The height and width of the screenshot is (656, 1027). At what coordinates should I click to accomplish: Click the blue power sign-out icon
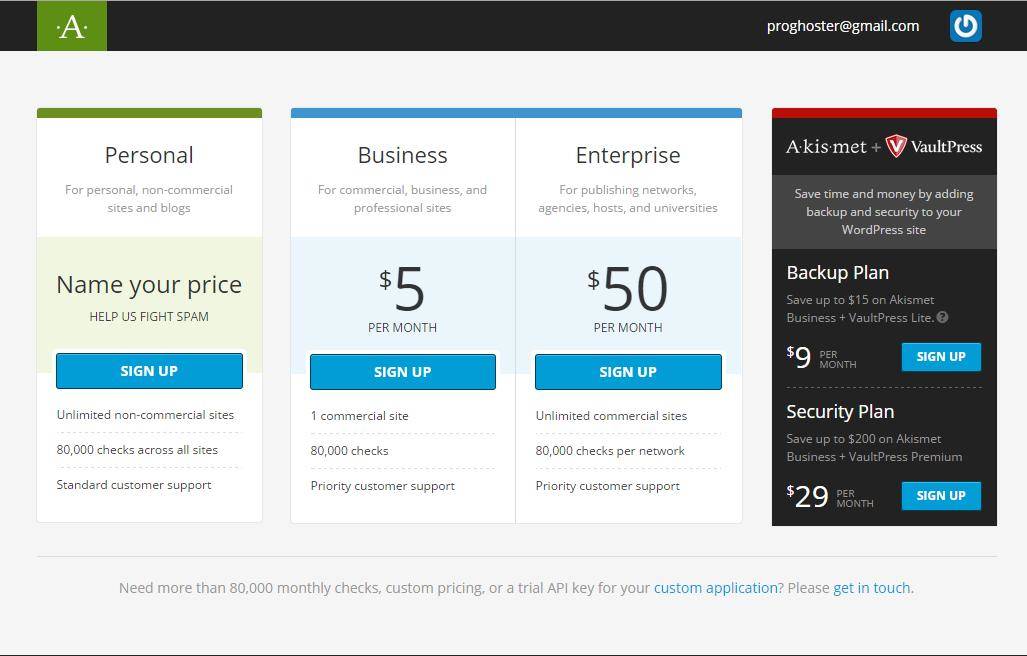click(x=965, y=26)
